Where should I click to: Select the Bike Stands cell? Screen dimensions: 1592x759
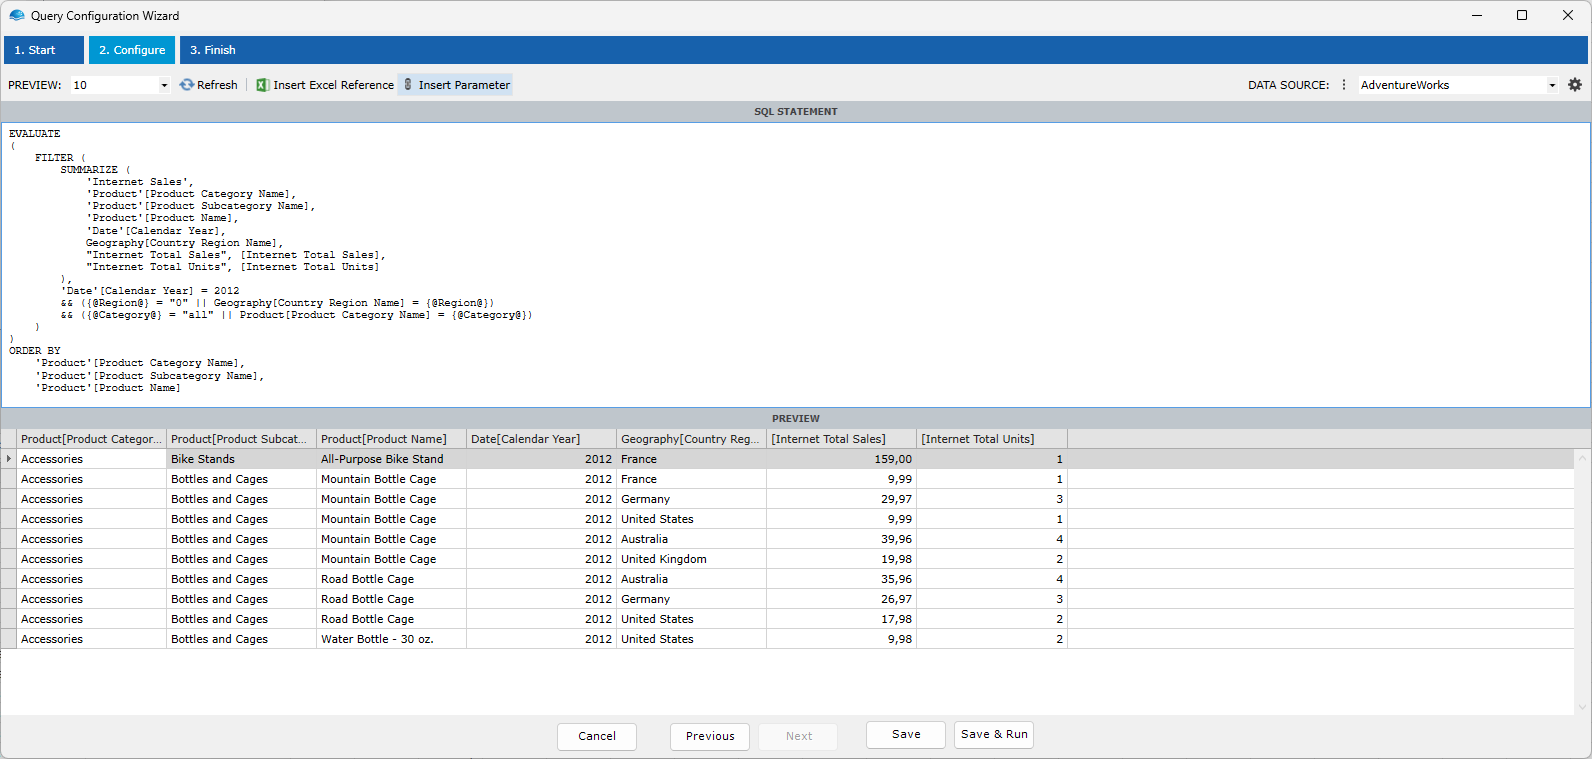(242, 459)
